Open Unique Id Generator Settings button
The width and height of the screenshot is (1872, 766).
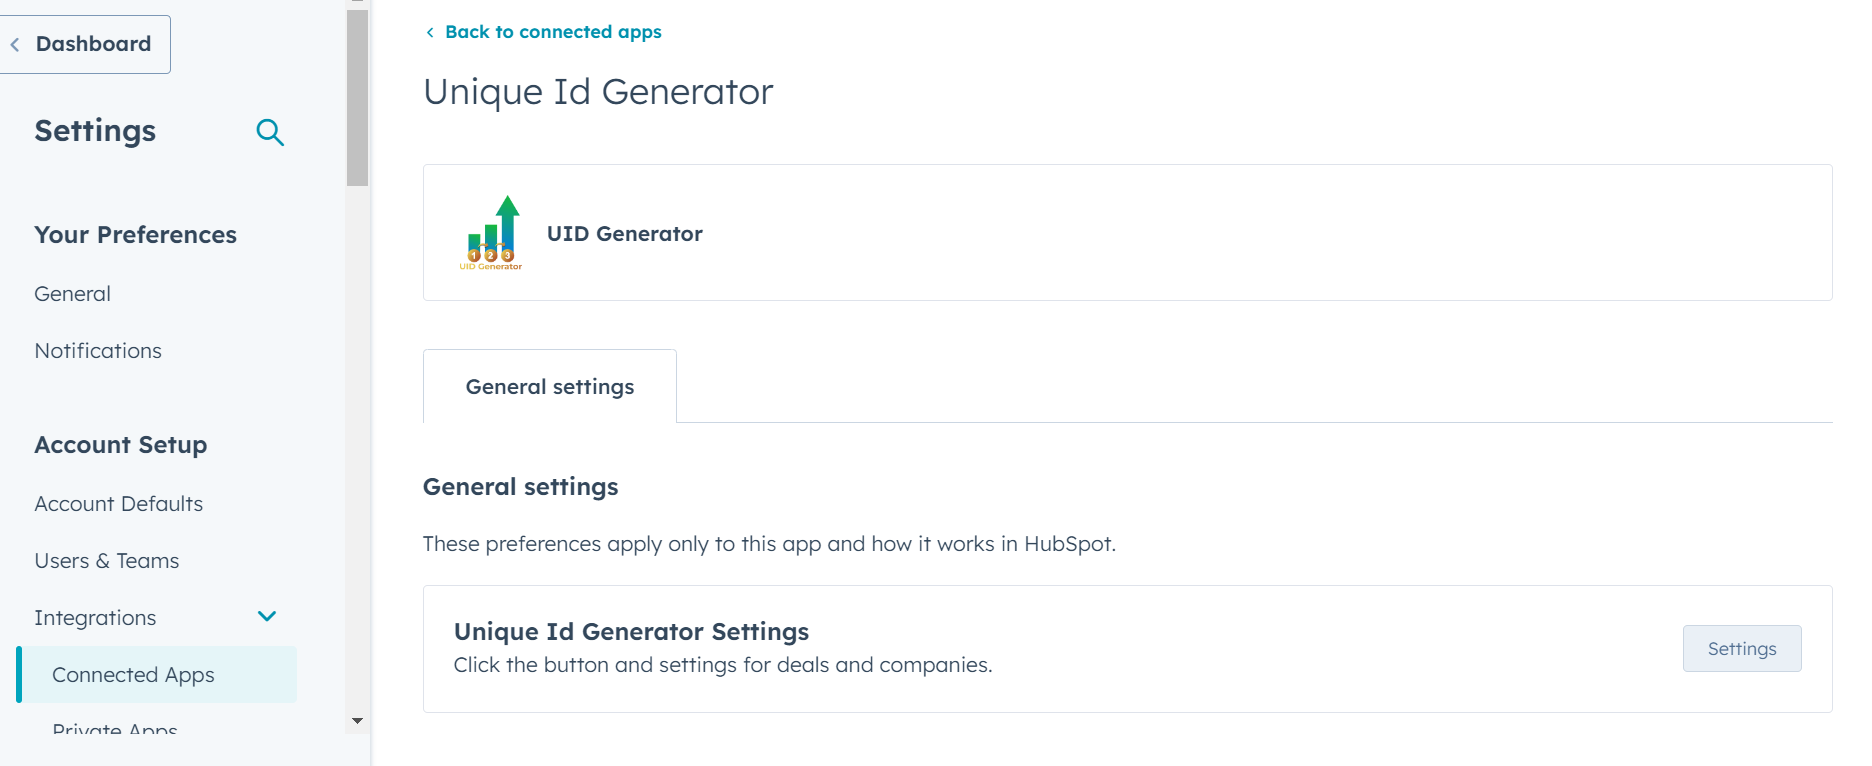point(1741,649)
